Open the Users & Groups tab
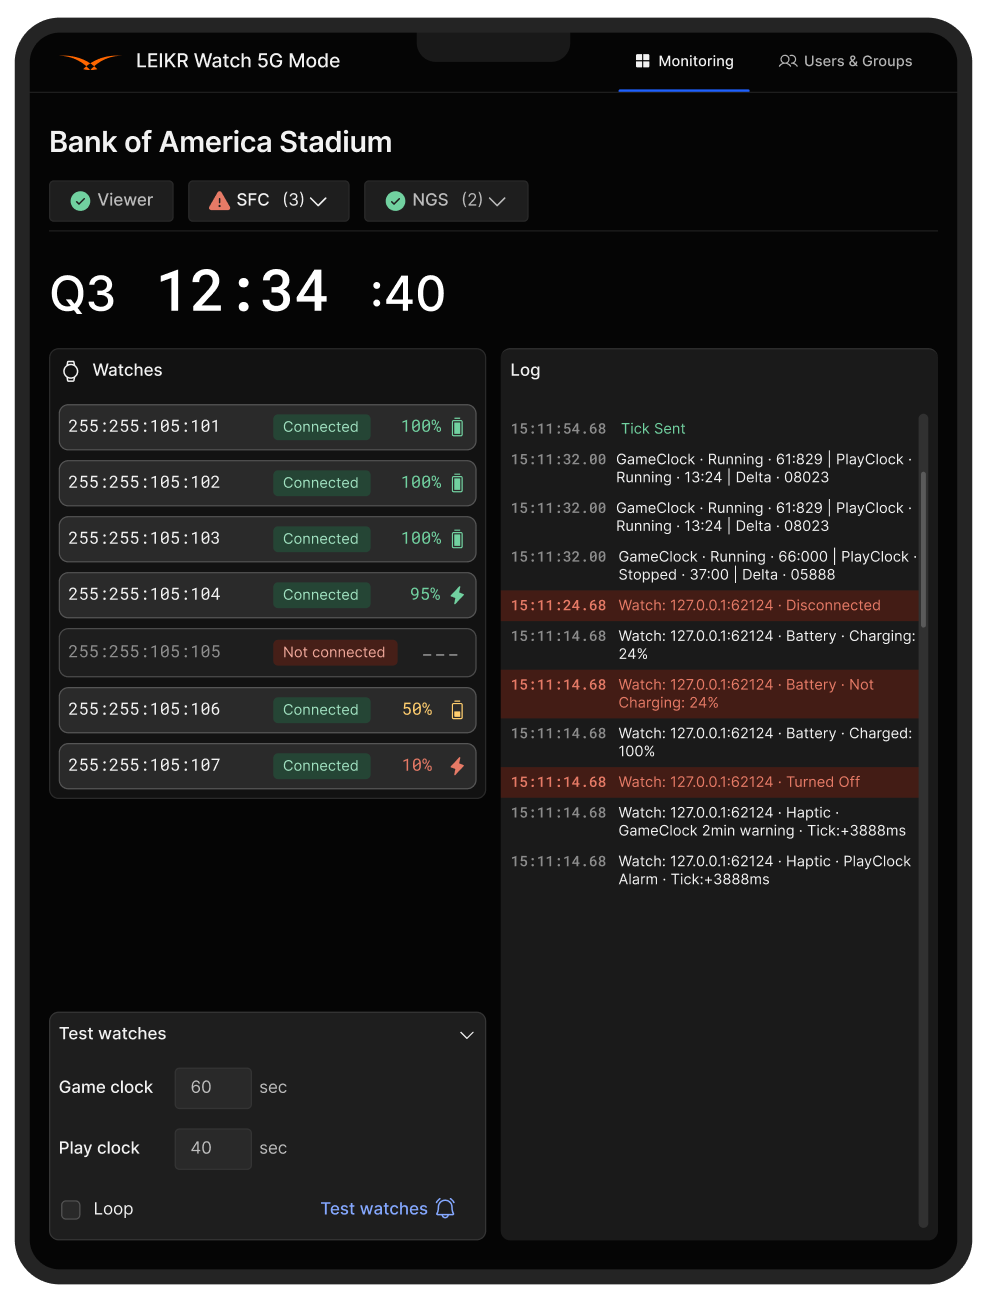This screenshot has height=1302, width=987. (x=846, y=61)
